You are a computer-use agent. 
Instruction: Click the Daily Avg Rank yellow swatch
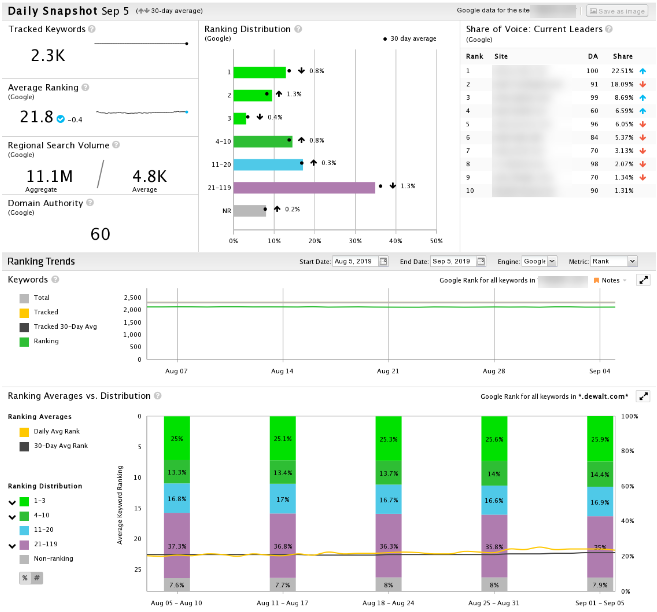pyautogui.click(x=24, y=433)
